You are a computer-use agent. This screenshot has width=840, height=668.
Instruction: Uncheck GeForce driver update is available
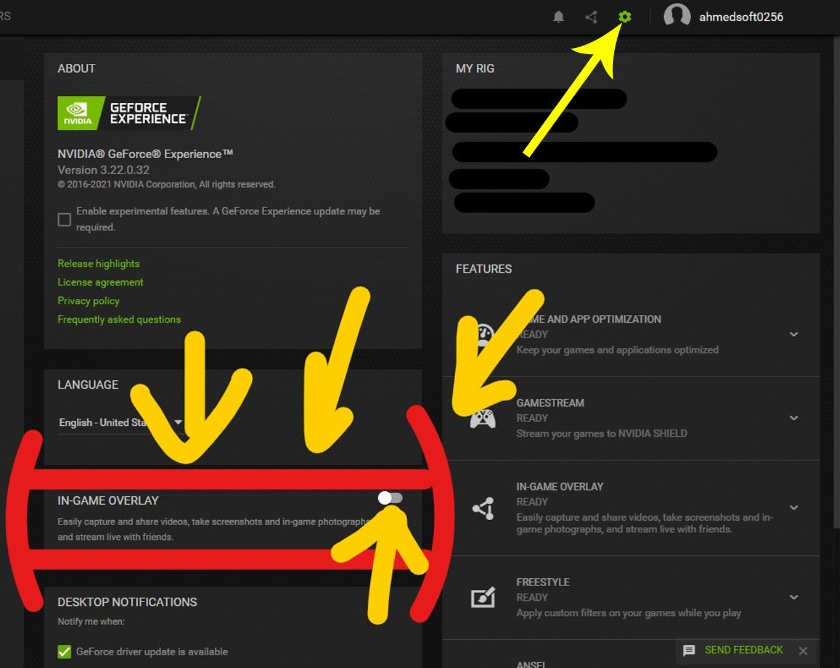click(x=64, y=651)
